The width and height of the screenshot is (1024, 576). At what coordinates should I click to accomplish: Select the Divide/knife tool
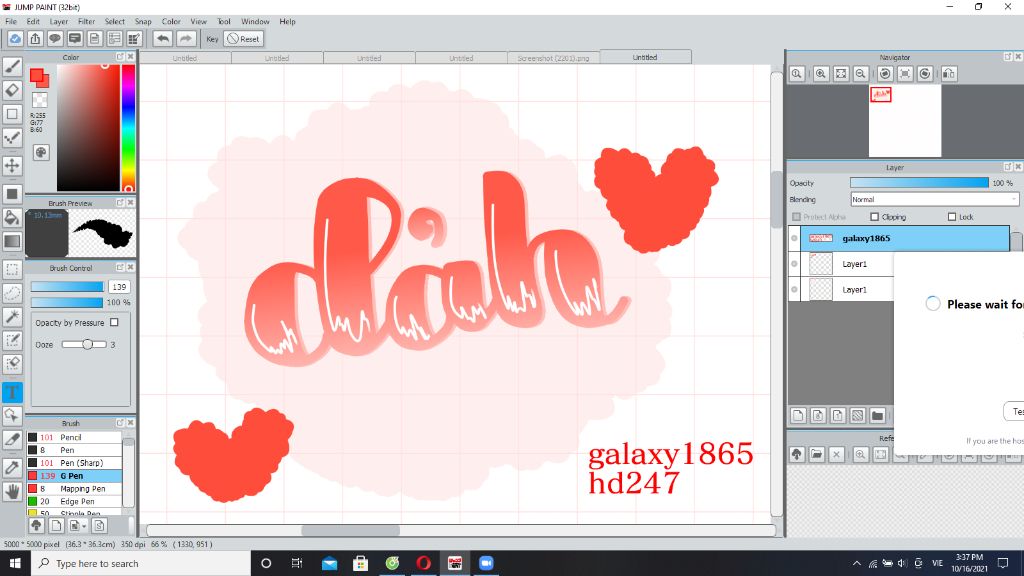pos(12,440)
